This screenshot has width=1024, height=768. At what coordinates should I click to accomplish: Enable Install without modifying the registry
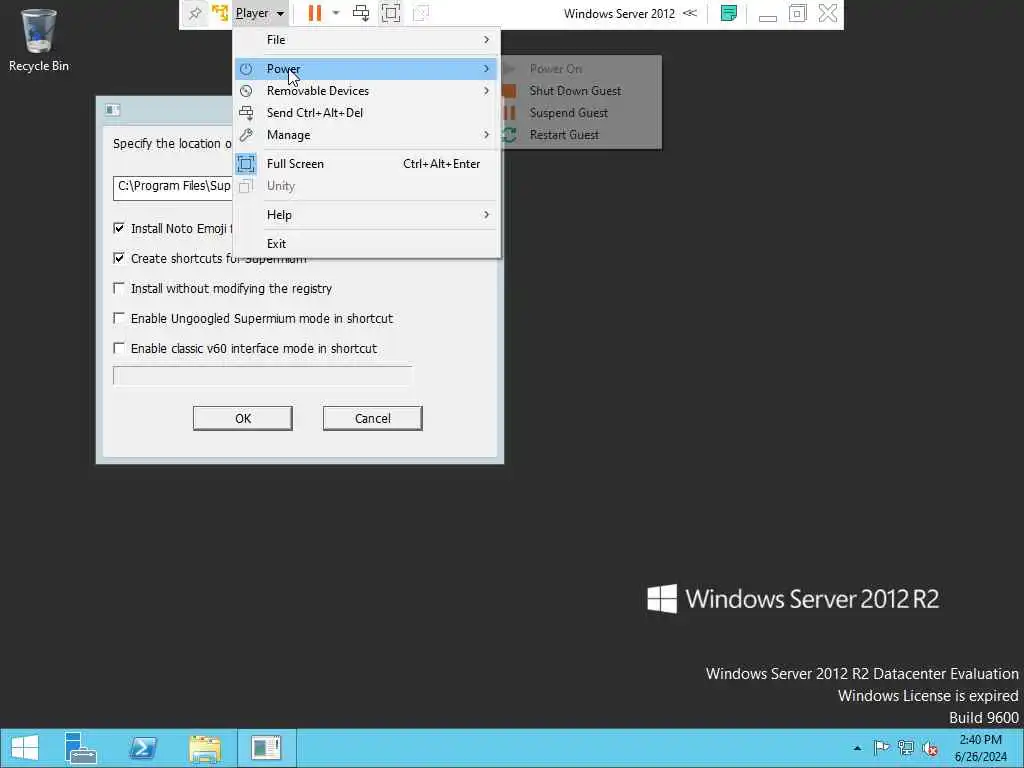(x=119, y=288)
